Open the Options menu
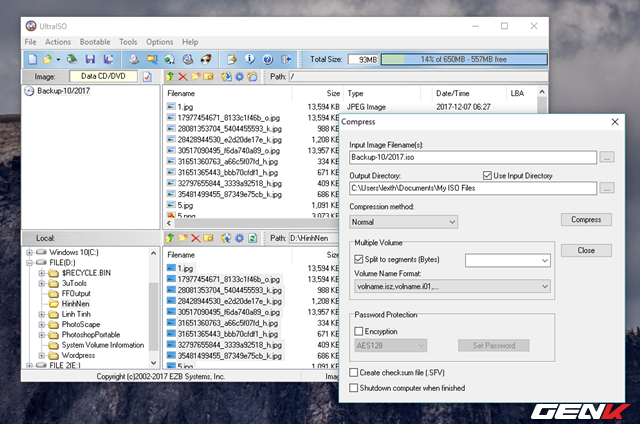The width and height of the screenshot is (640, 424). (160, 42)
